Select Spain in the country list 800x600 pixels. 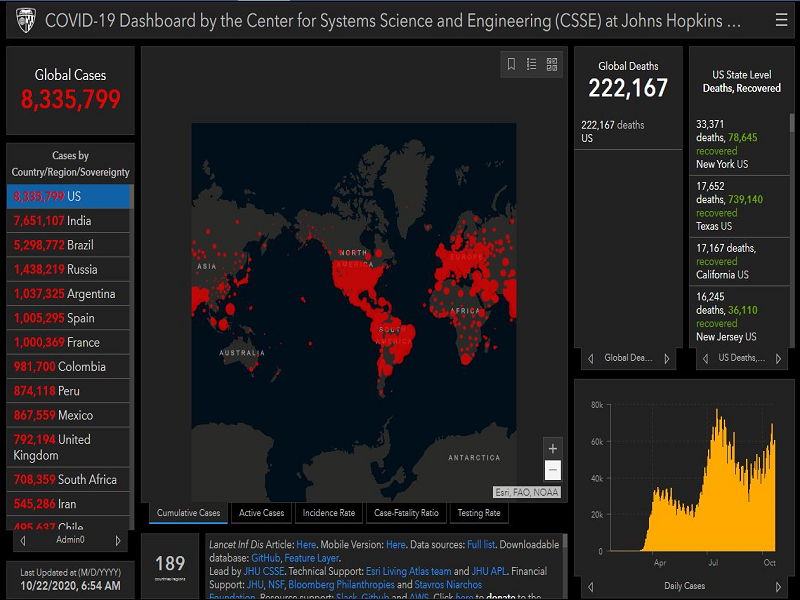click(68, 318)
